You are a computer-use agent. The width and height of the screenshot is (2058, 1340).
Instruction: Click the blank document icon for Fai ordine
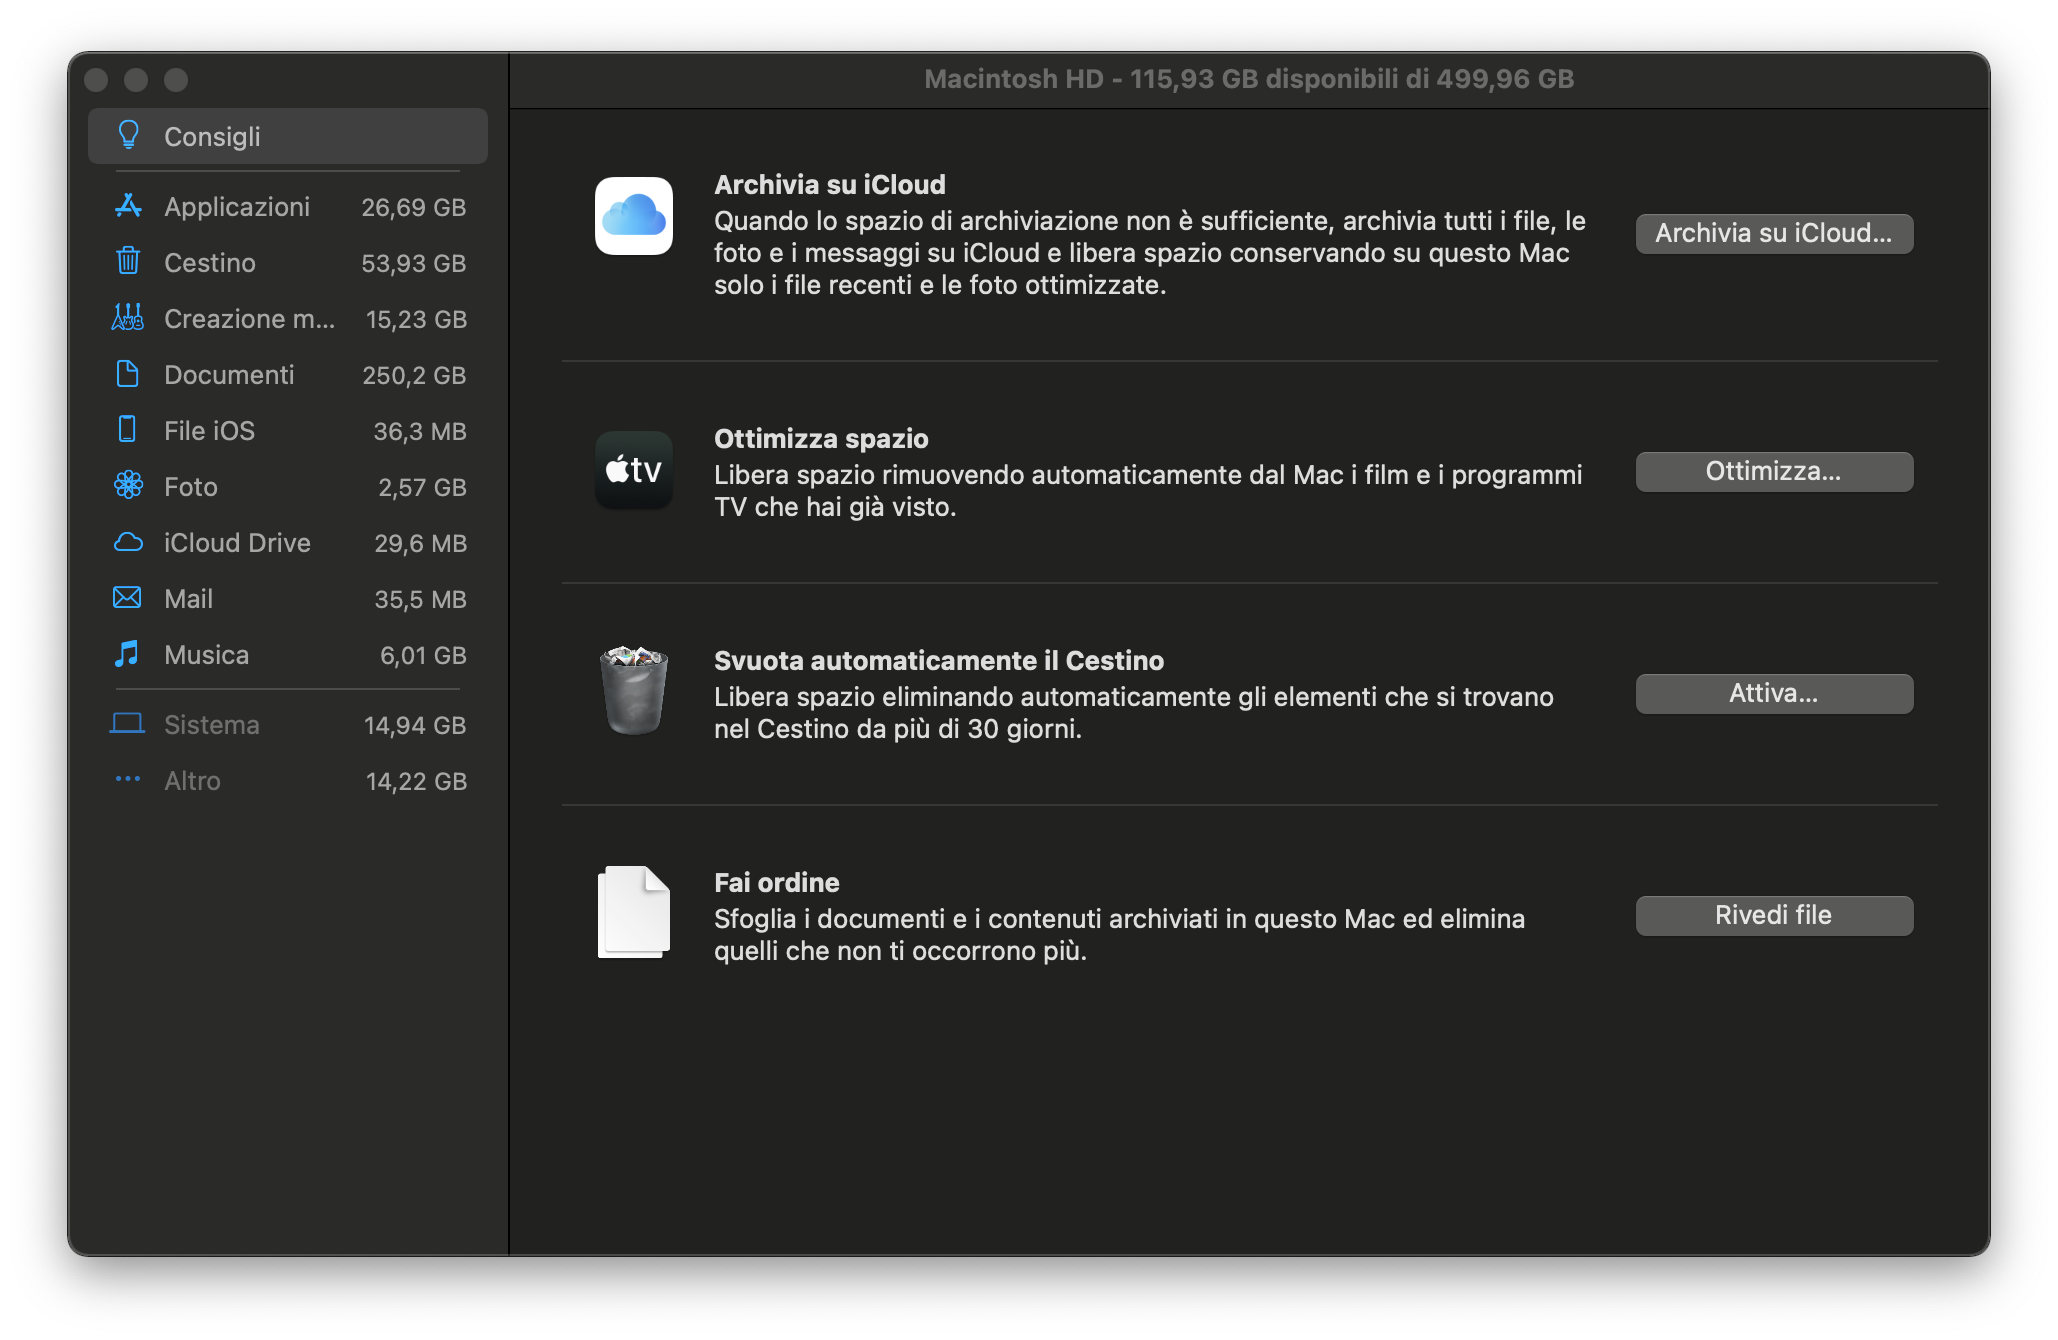[634, 912]
